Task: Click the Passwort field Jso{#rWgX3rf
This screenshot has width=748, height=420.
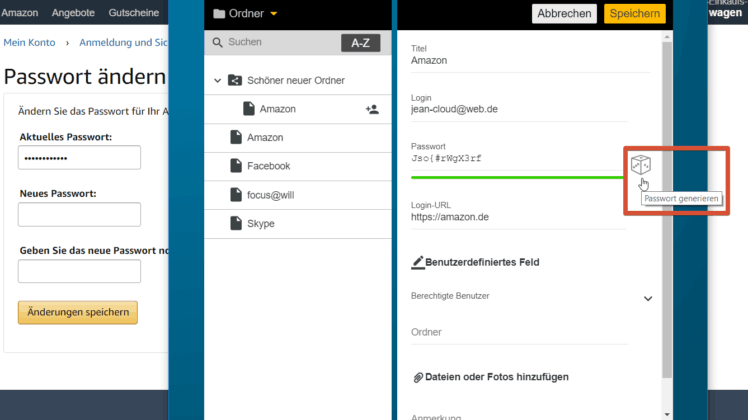Action: pos(517,158)
